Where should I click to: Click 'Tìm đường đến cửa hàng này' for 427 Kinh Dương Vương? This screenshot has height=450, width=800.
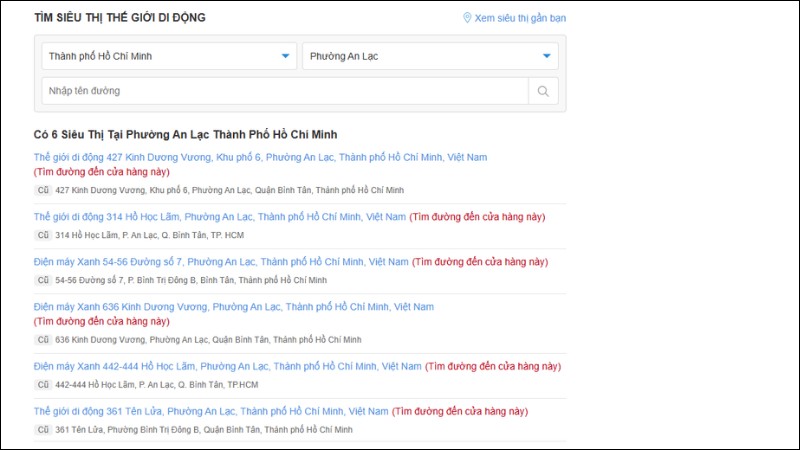102,172
